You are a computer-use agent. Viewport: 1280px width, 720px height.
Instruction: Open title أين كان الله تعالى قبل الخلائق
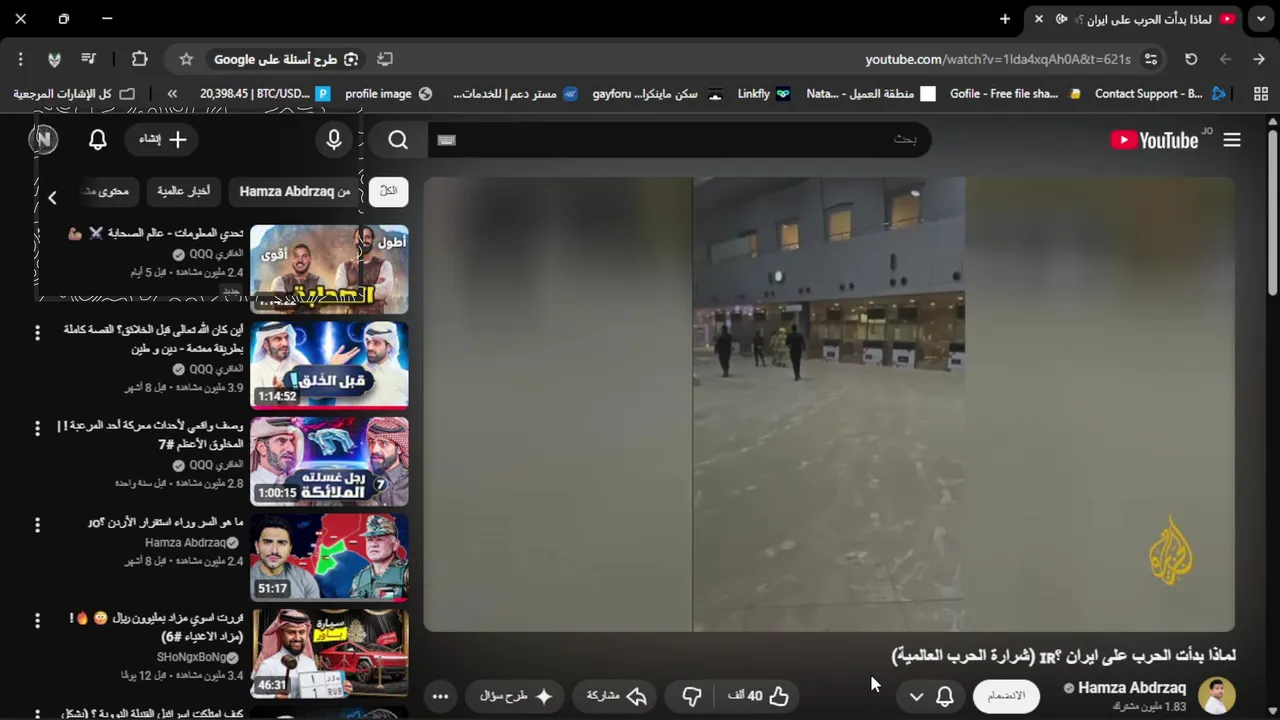(153, 338)
